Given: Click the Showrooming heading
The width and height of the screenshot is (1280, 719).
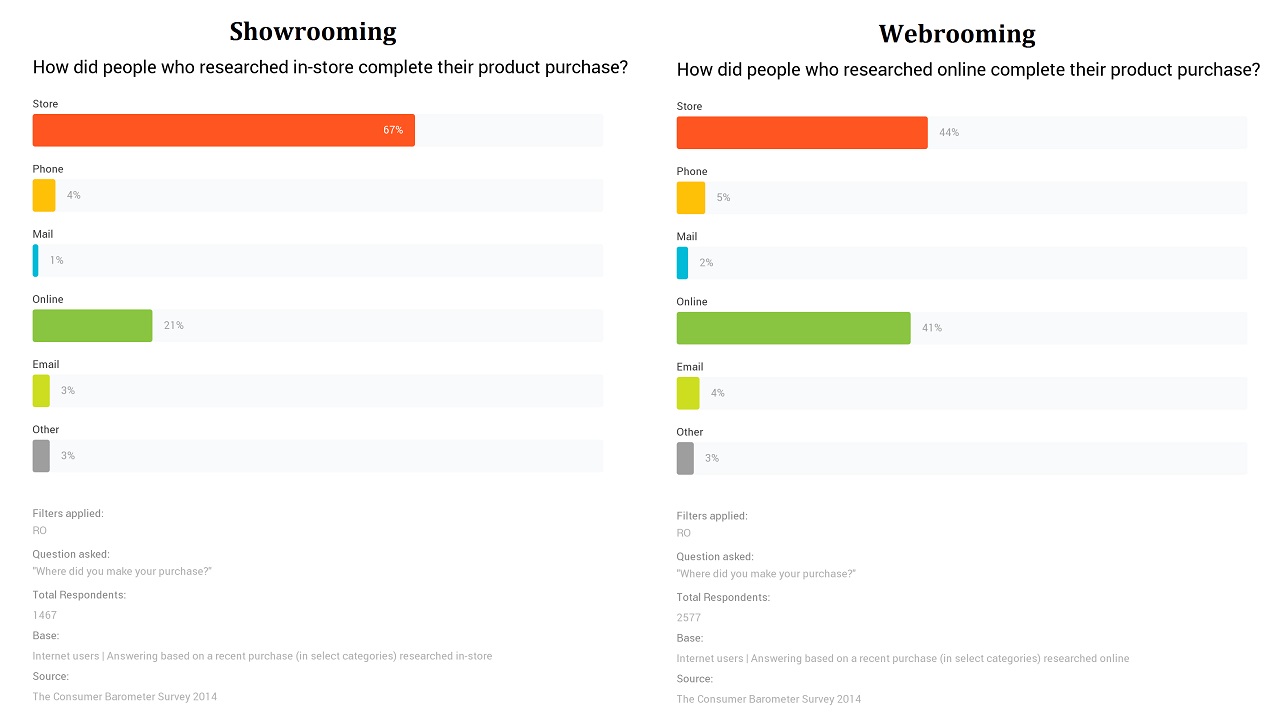Looking at the screenshot, I should [x=313, y=32].
